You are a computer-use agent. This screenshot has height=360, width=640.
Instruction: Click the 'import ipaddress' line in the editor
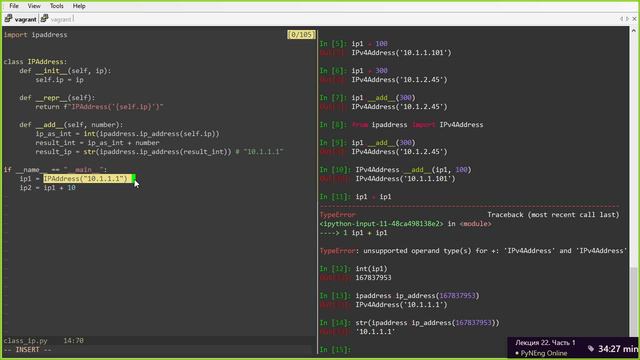click(36, 35)
